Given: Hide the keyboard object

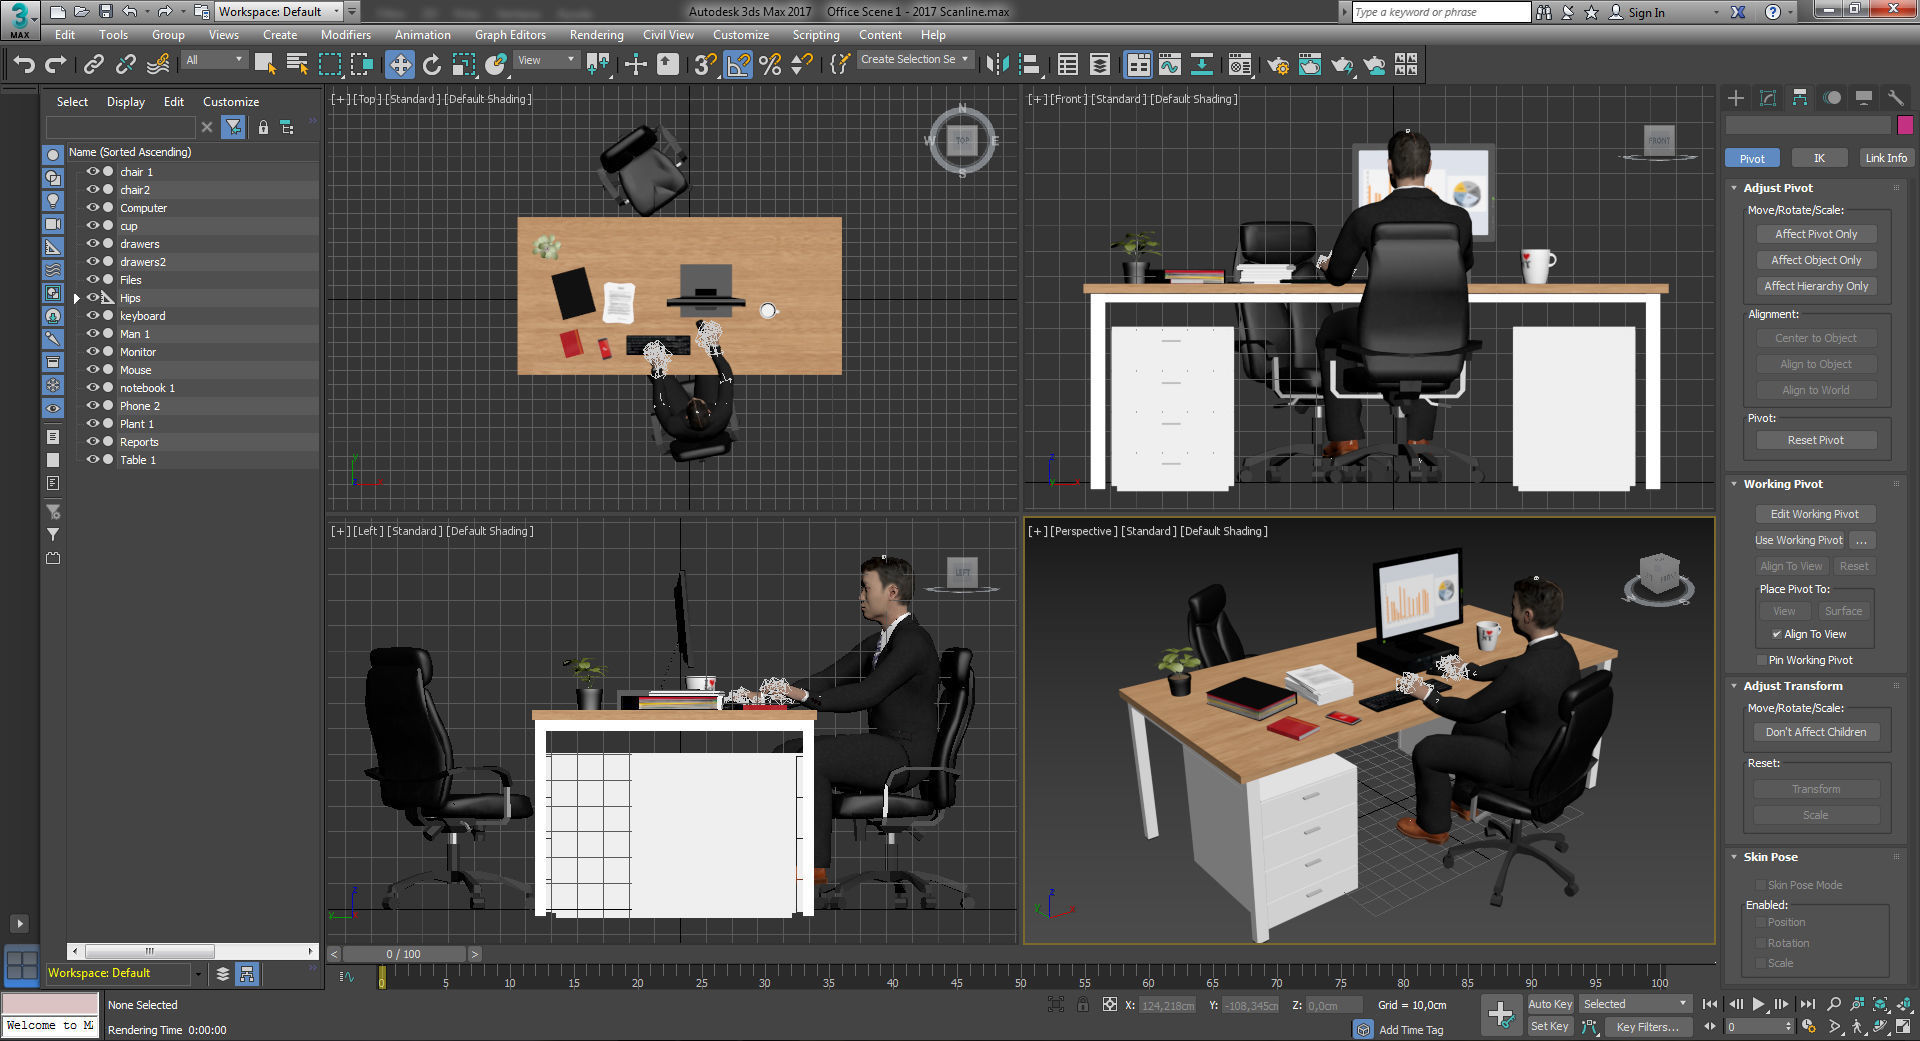Looking at the screenshot, I should (x=92, y=316).
